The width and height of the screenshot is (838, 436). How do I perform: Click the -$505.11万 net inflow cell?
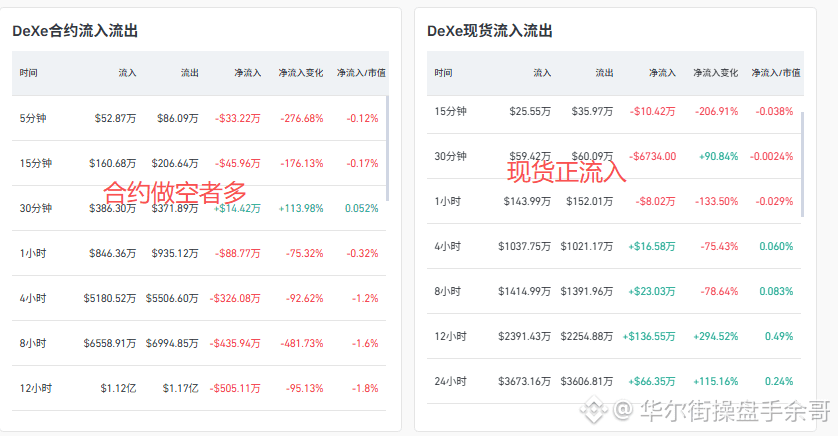click(x=235, y=388)
